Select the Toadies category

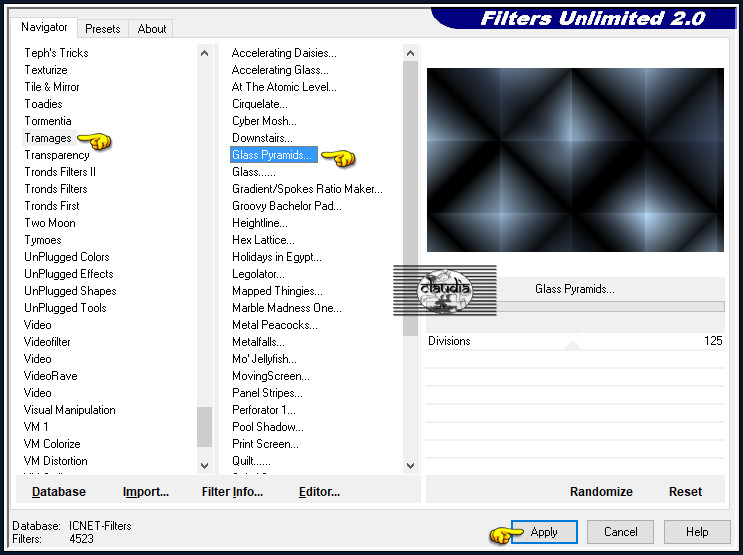tap(44, 104)
